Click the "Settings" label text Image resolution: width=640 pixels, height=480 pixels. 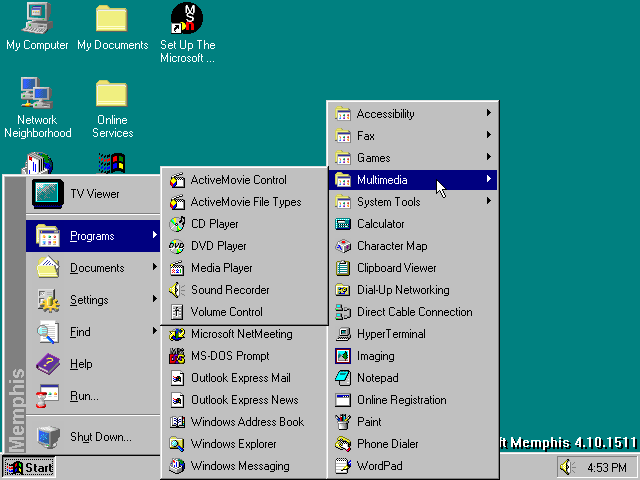pyautogui.click(x=89, y=300)
